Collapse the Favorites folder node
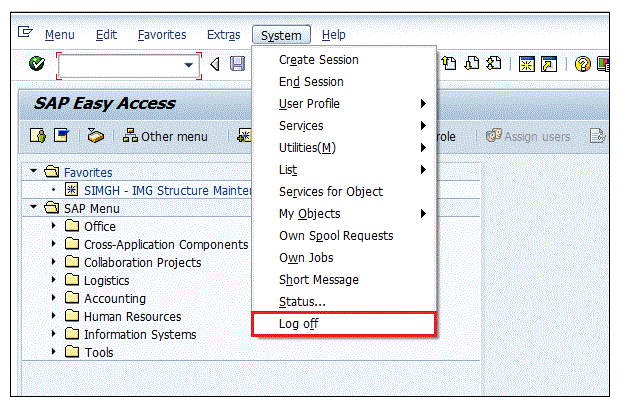Image resolution: width=639 pixels, height=409 pixels. coord(33,171)
